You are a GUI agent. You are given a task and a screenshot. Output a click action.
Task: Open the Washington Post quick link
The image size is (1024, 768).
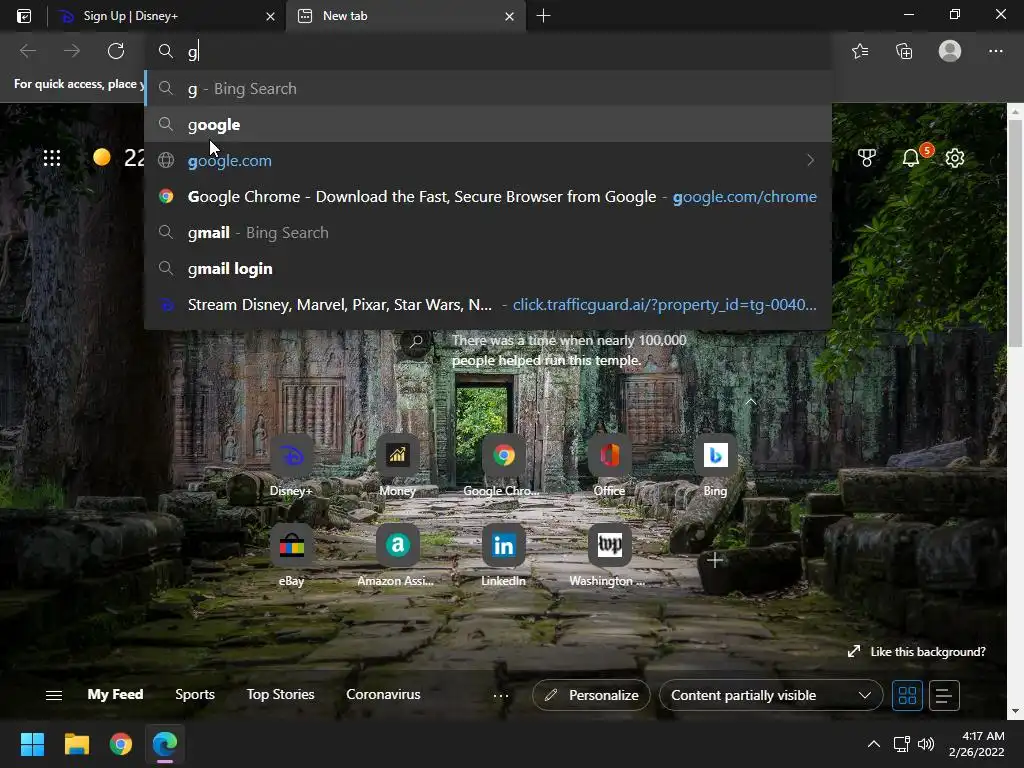[609, 556]
